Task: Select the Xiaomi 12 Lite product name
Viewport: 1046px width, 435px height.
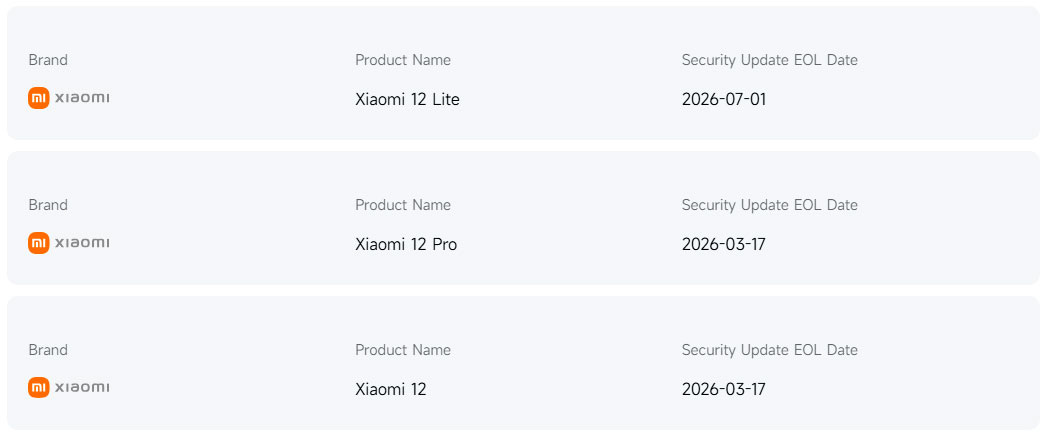Action: (x=407, y=99)
